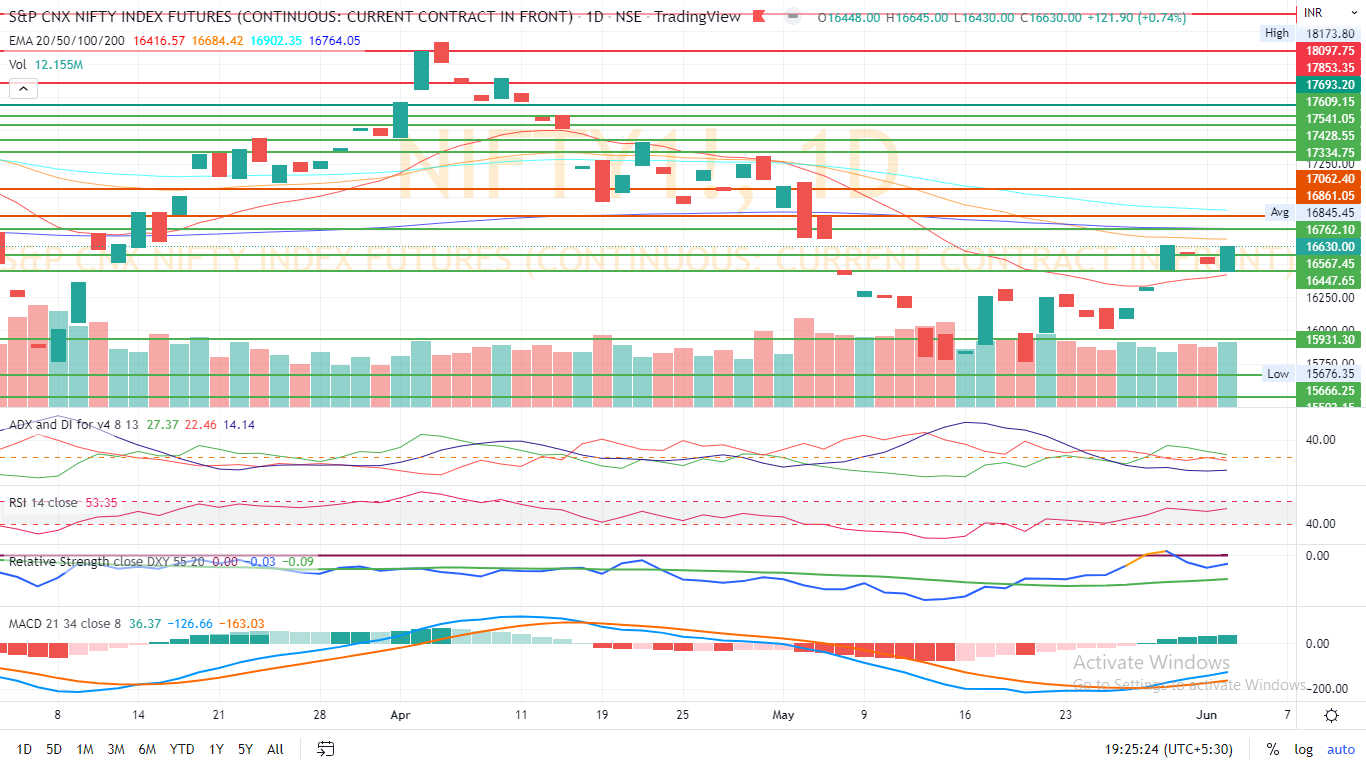Select the RSI 14 close legend
This screenshot has width=1366, height=768.
[43, 502]
